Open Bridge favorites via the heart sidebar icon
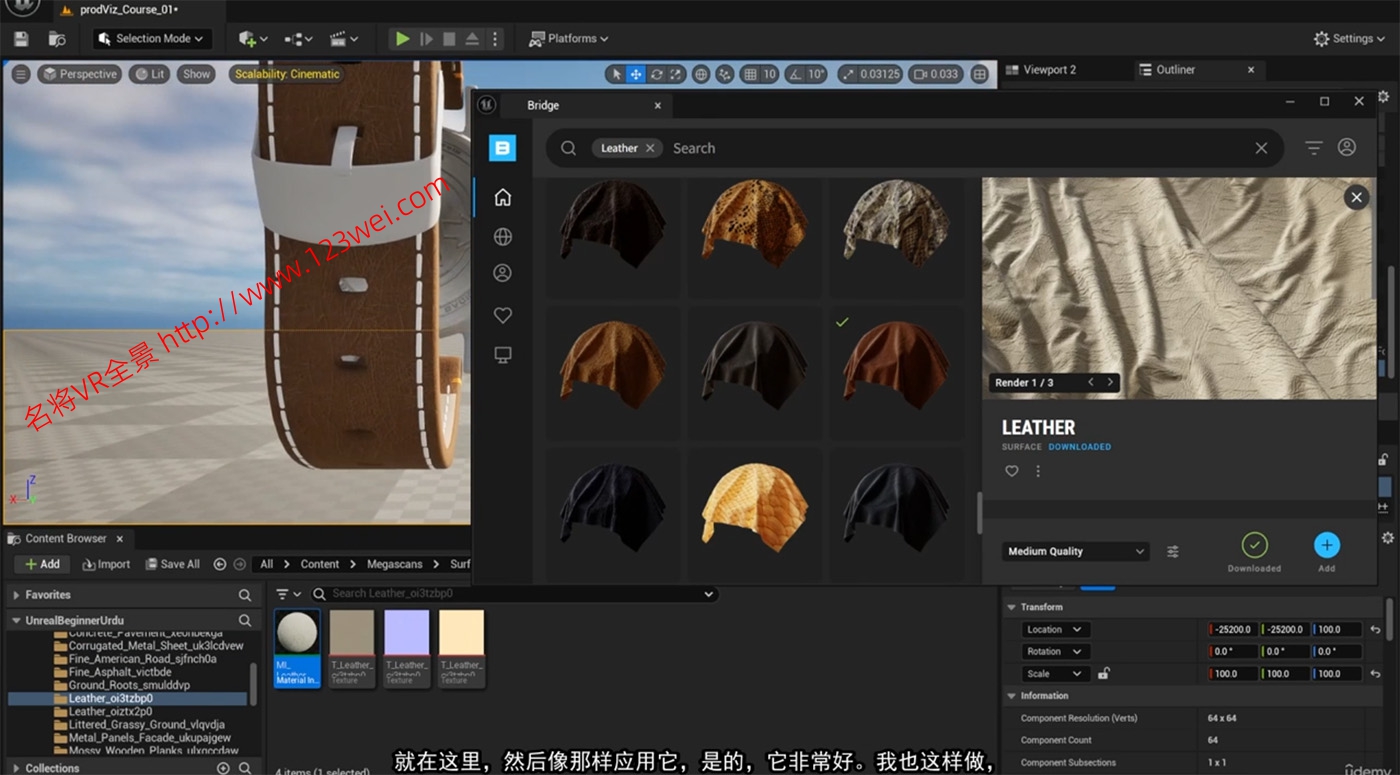This screenshot has height=775, width=1400. coord(502,314)
